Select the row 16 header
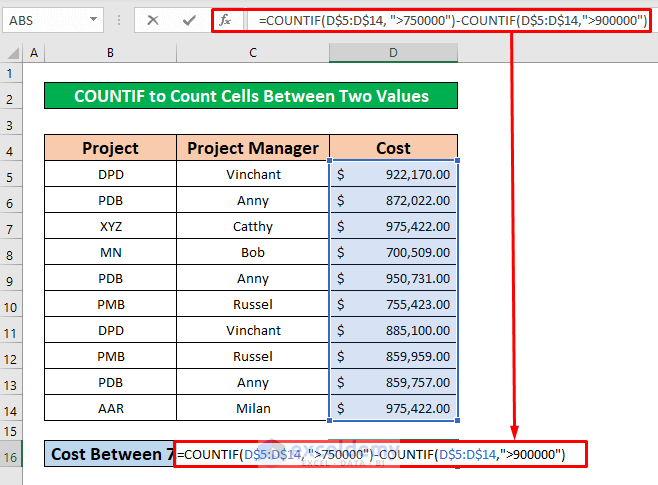The image size is (658, 485). (x=12, y=455)
